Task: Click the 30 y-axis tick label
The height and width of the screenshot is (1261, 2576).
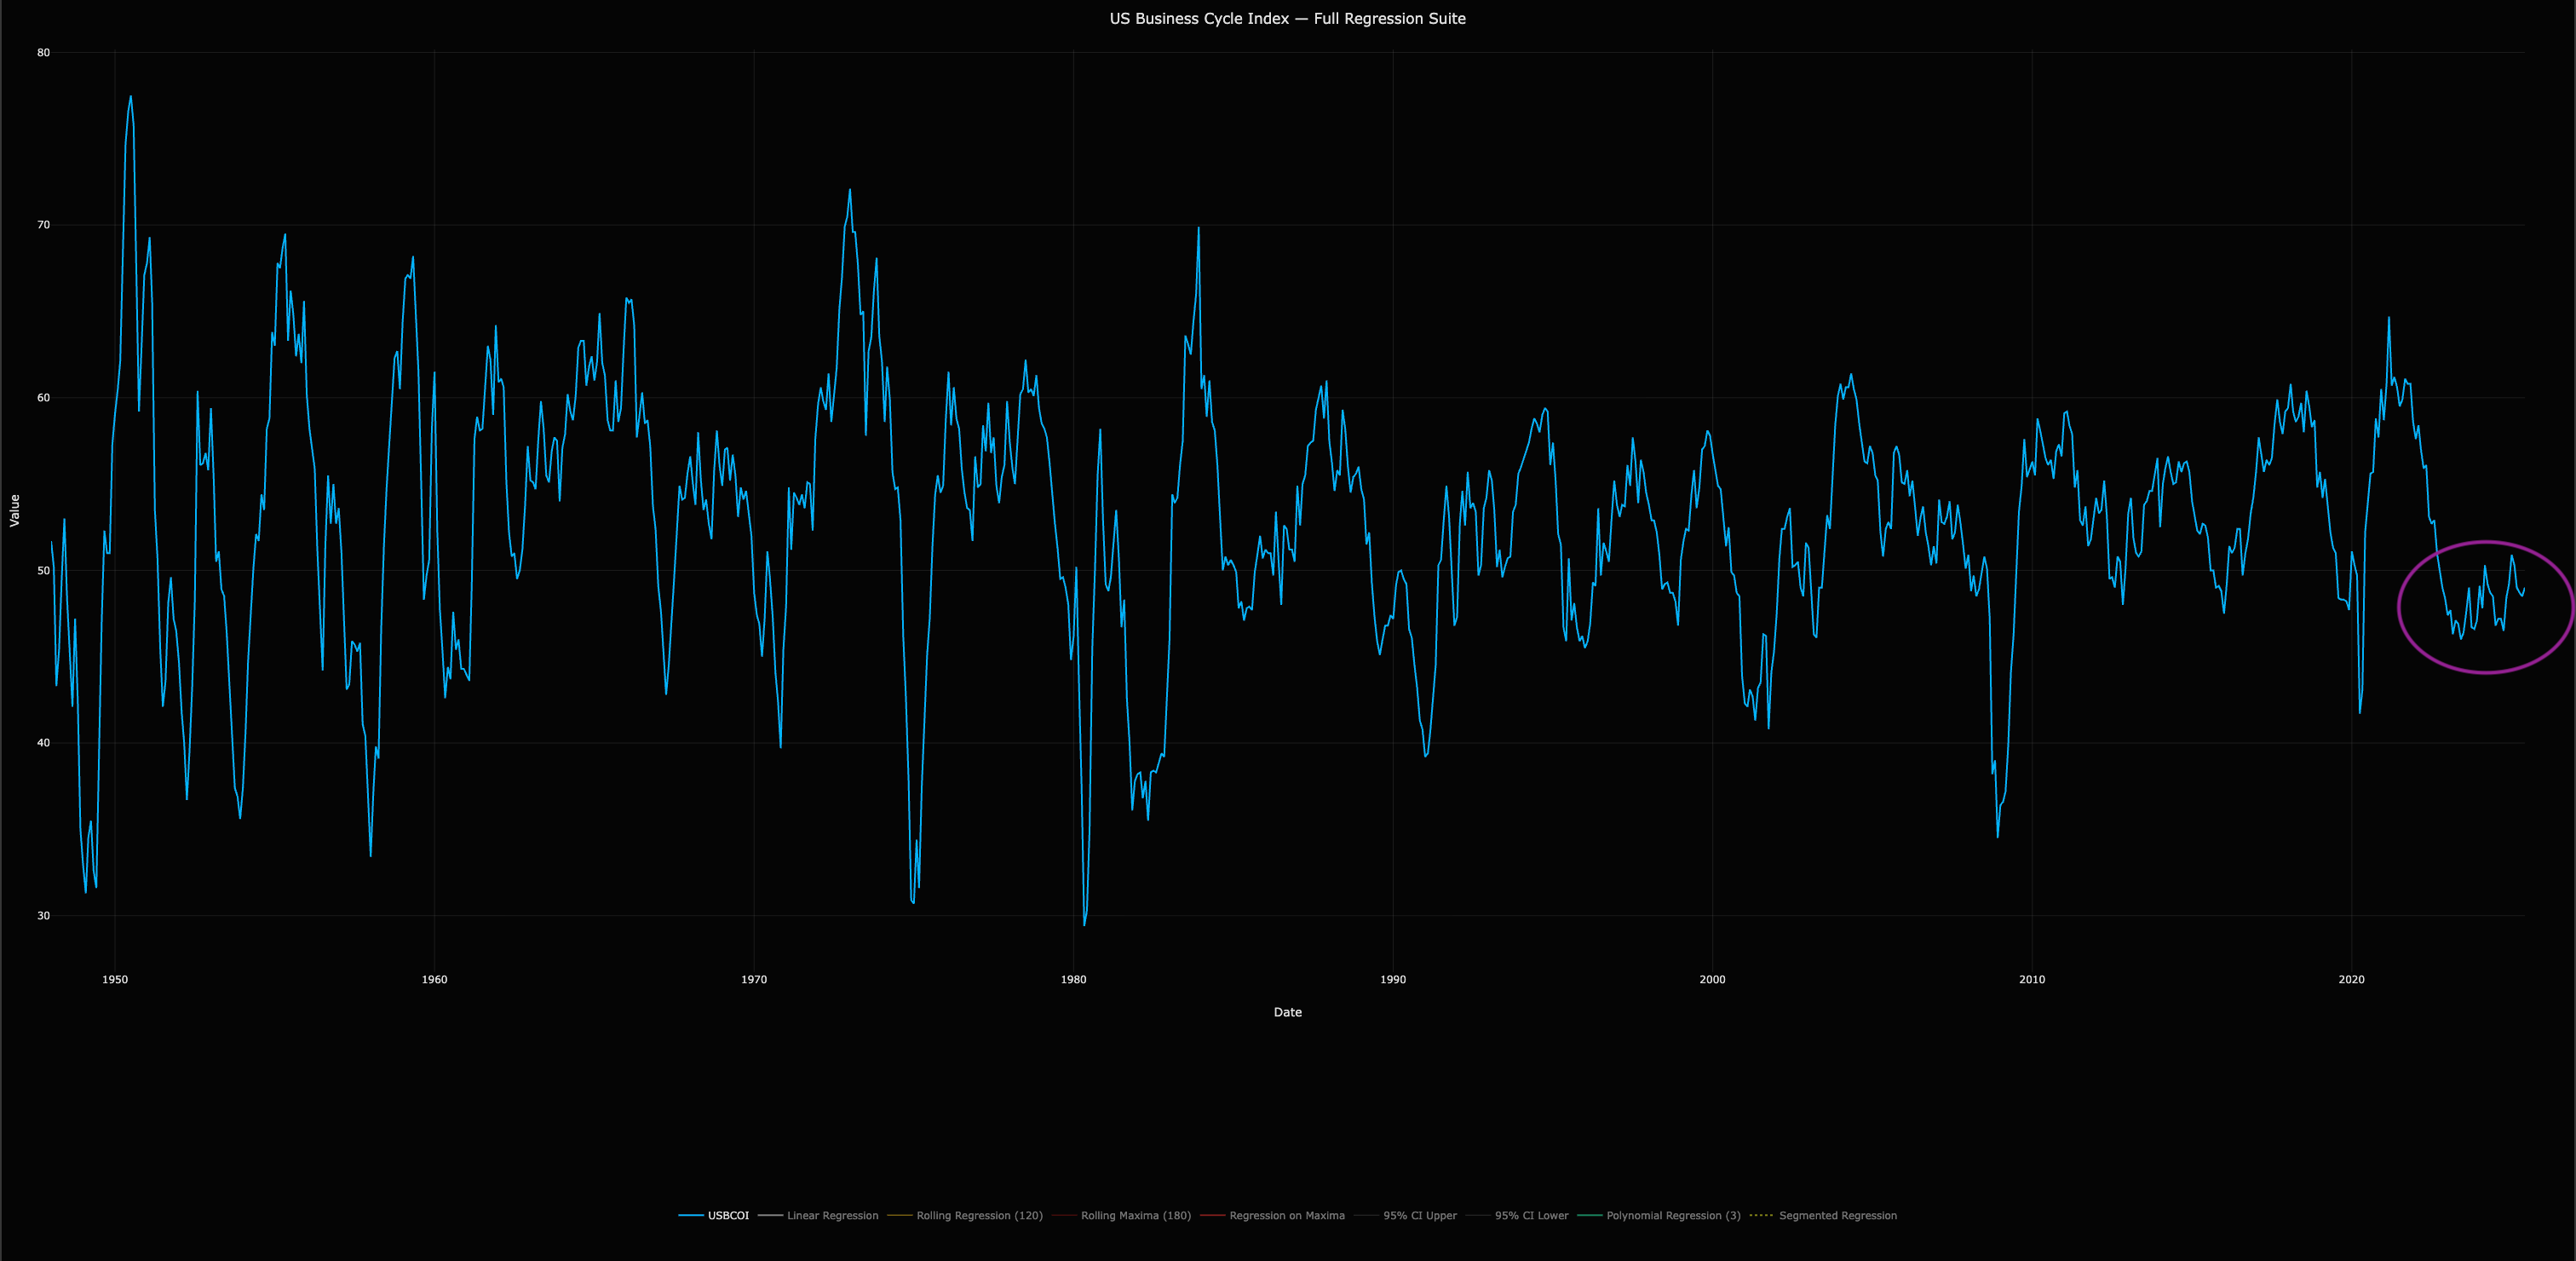Action: pyautogui.click(x=43, y=915)
